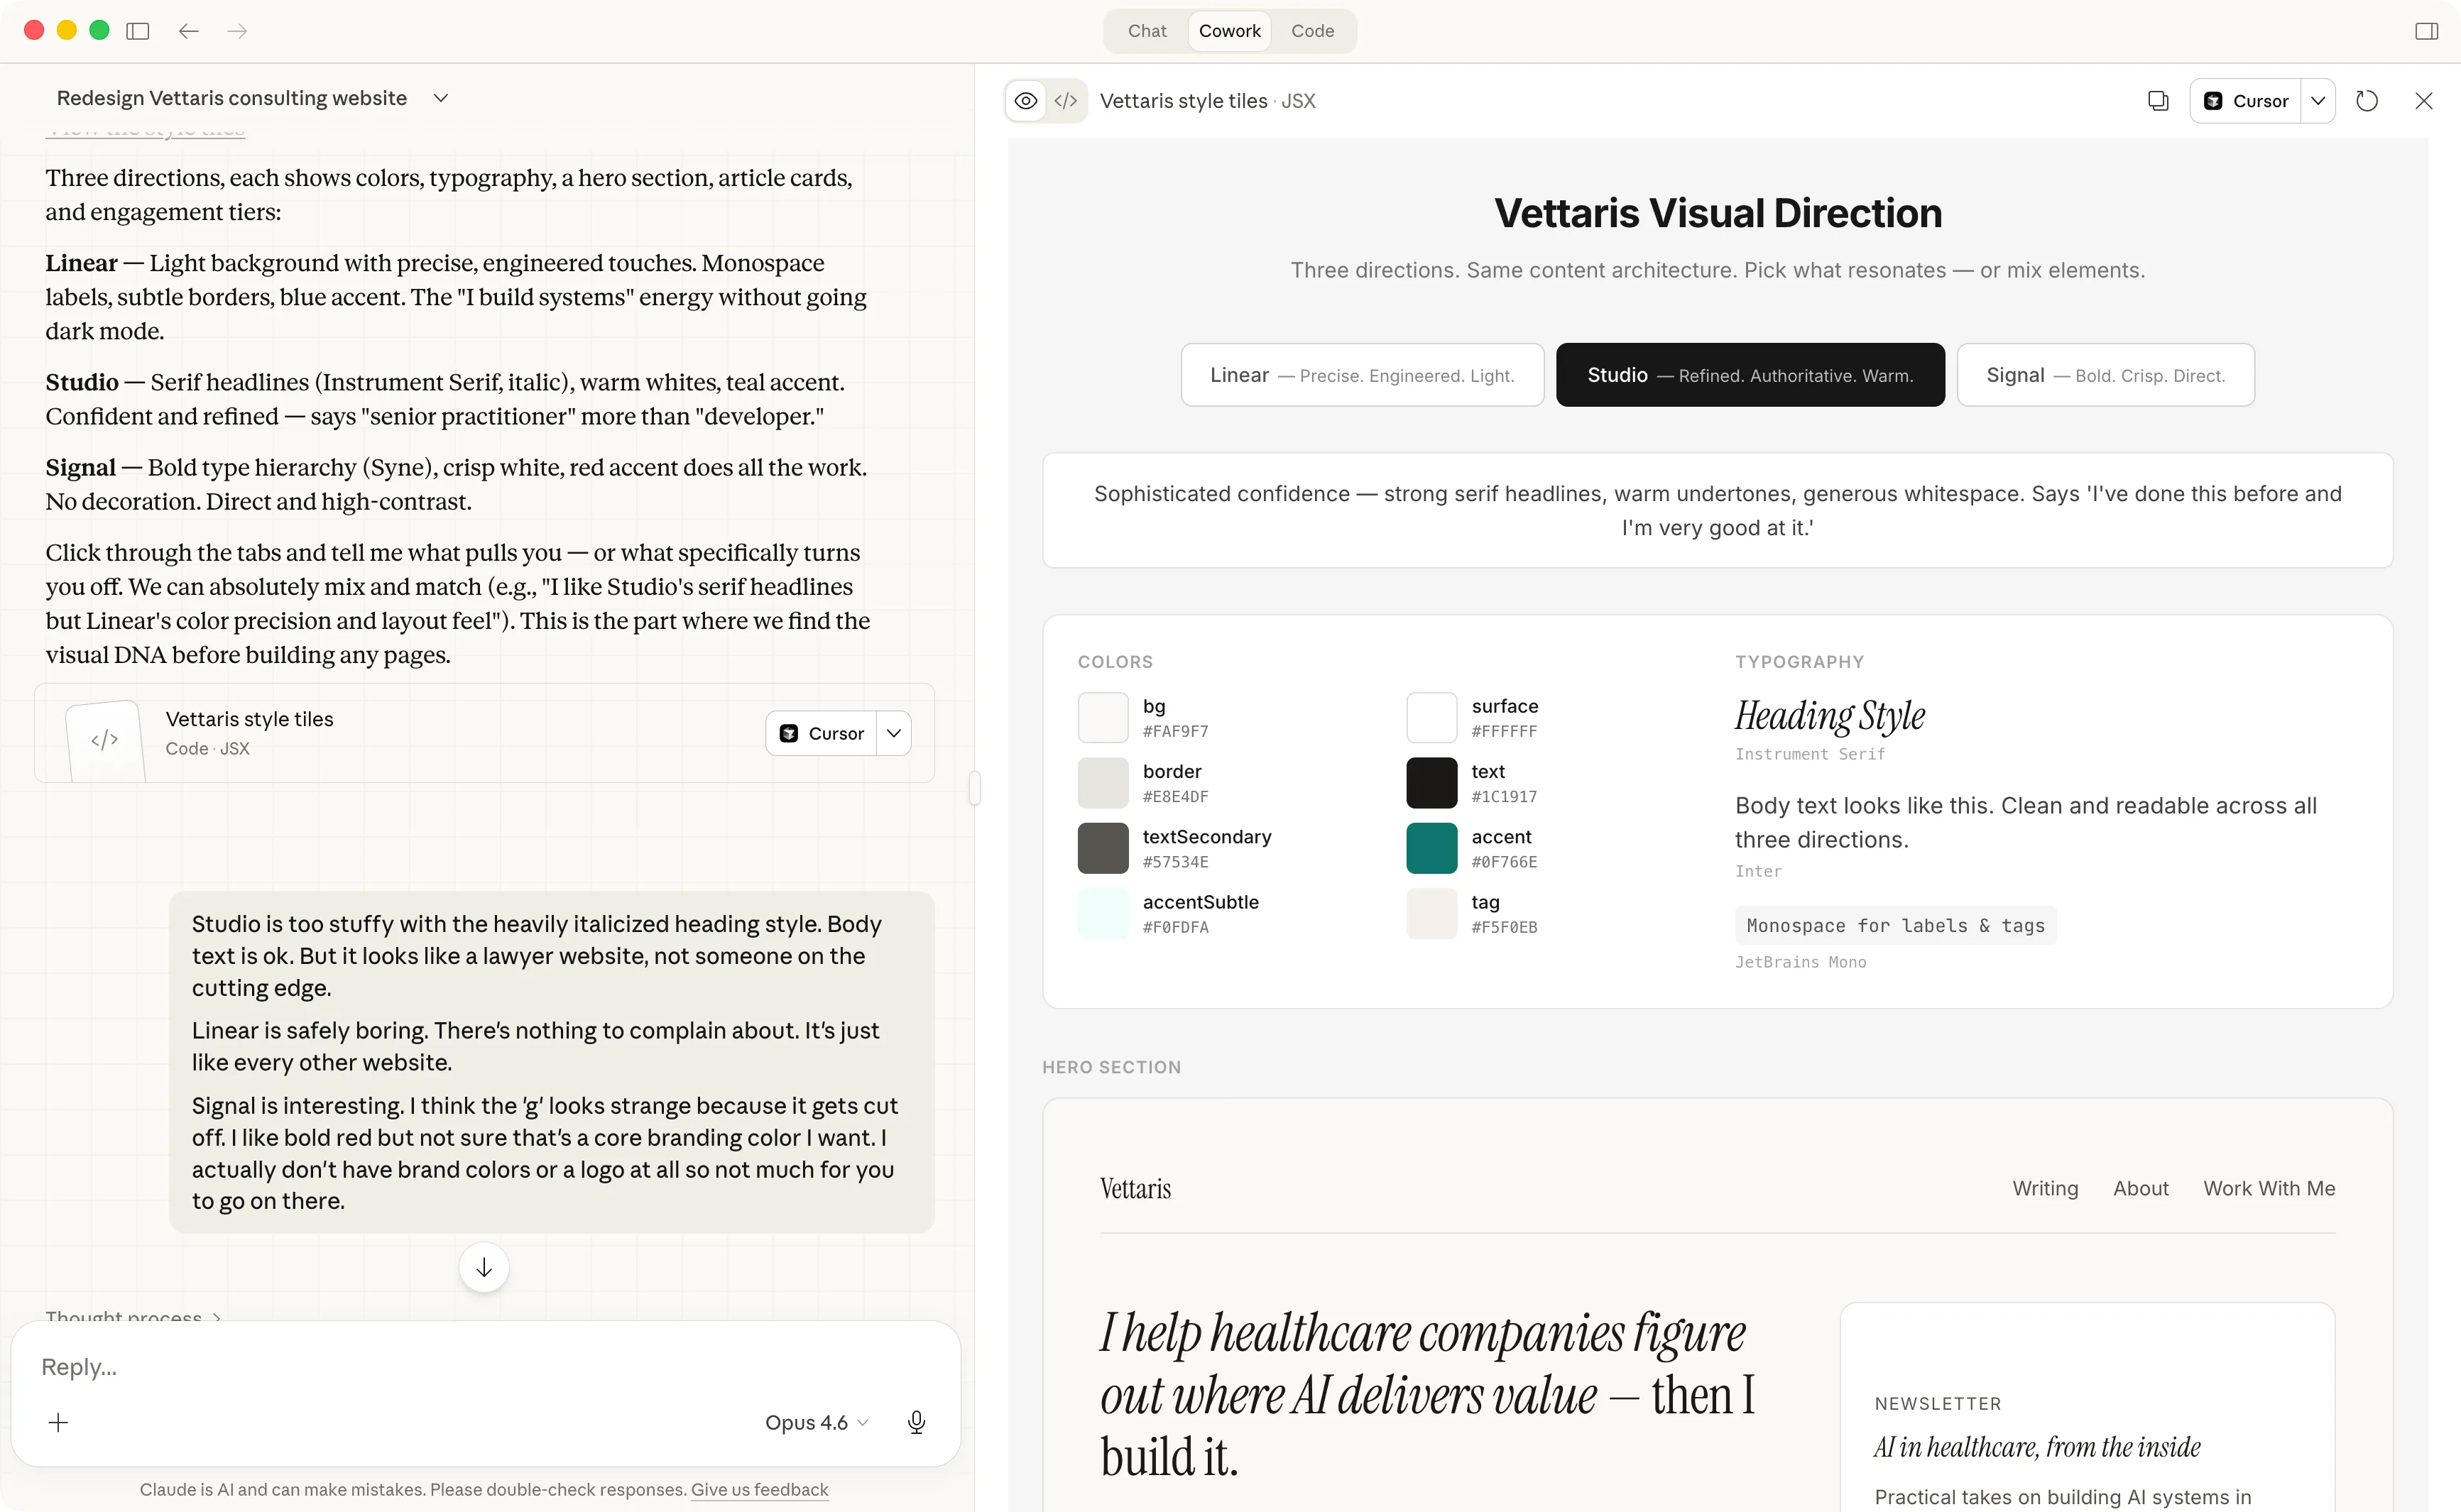Switch to code view with the </> icon
The width and height of the screenshot is (2461, 1512).
pos(1065,100)
